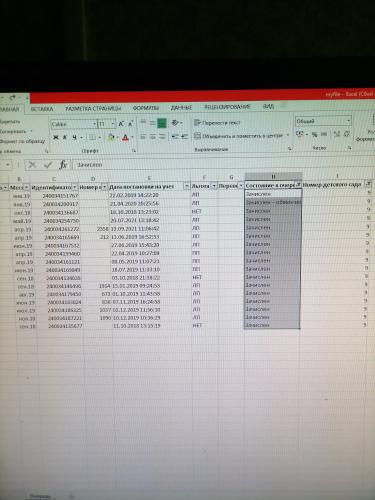
Task: Switch to the ВСТАВКА tab
Action: 42,109
